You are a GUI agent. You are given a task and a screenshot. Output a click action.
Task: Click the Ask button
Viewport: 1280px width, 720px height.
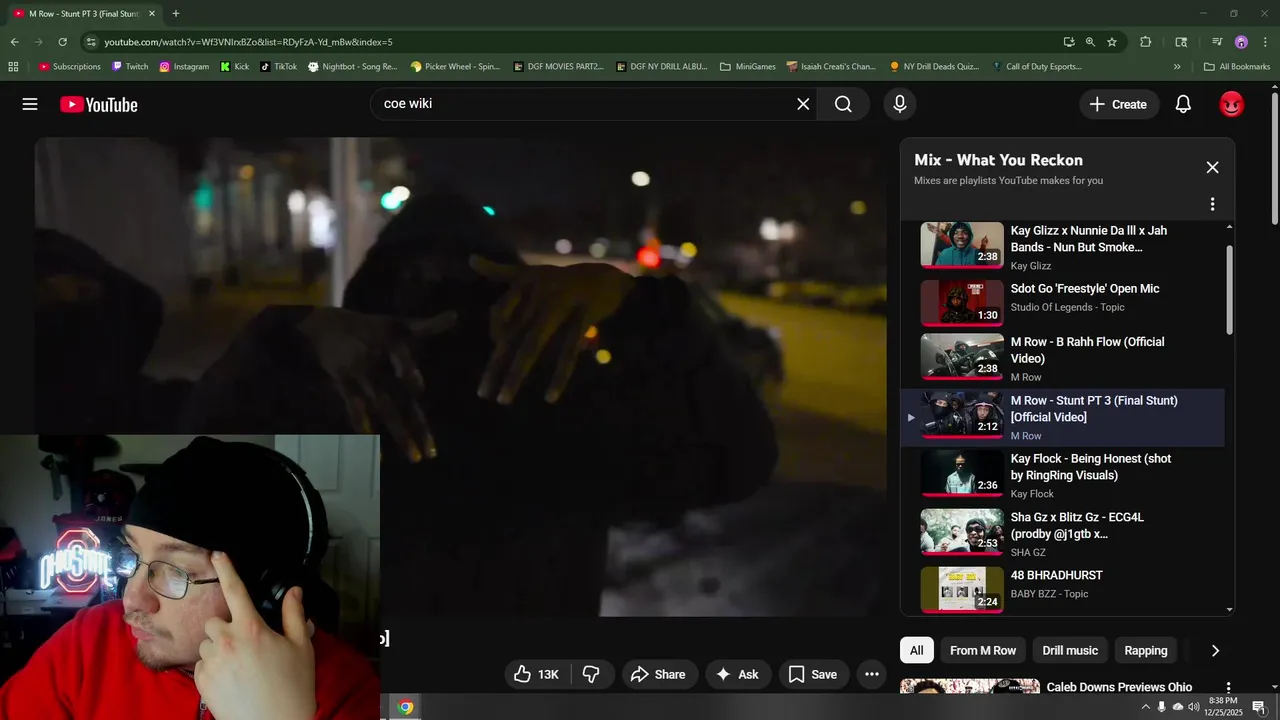point(737,675)
